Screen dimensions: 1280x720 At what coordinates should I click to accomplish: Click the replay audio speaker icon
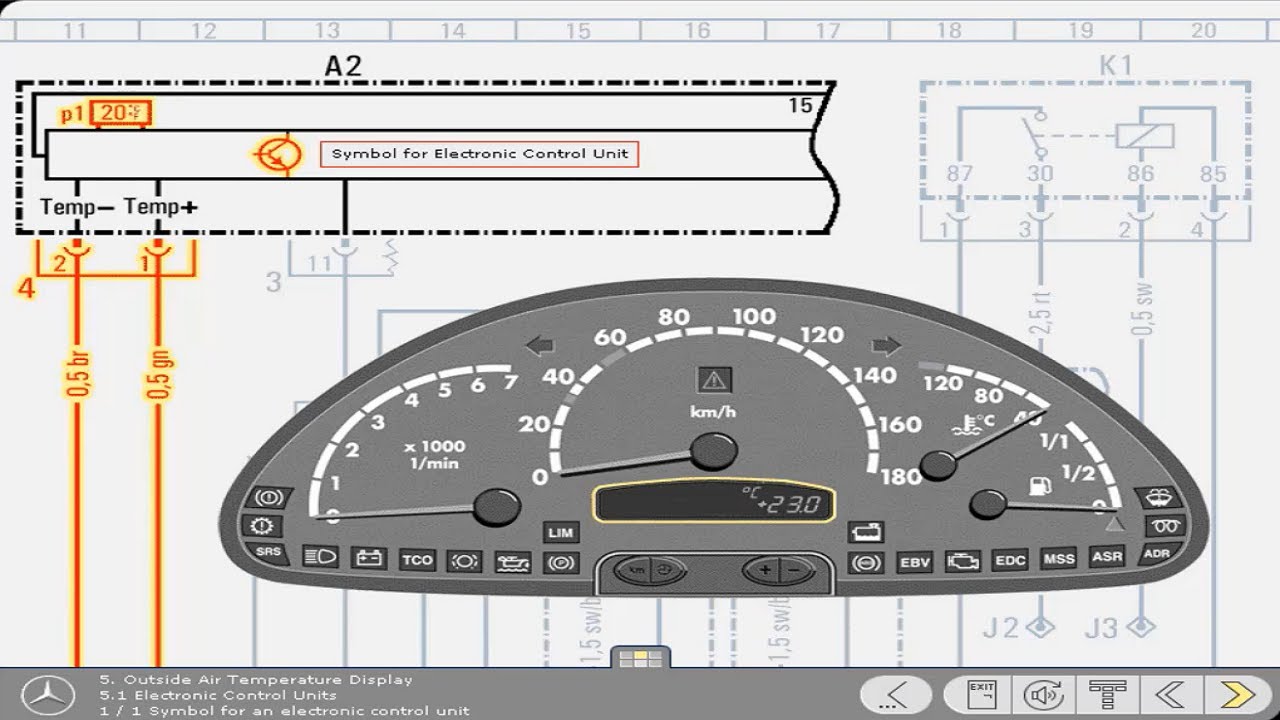click(x=1043, y=694)
